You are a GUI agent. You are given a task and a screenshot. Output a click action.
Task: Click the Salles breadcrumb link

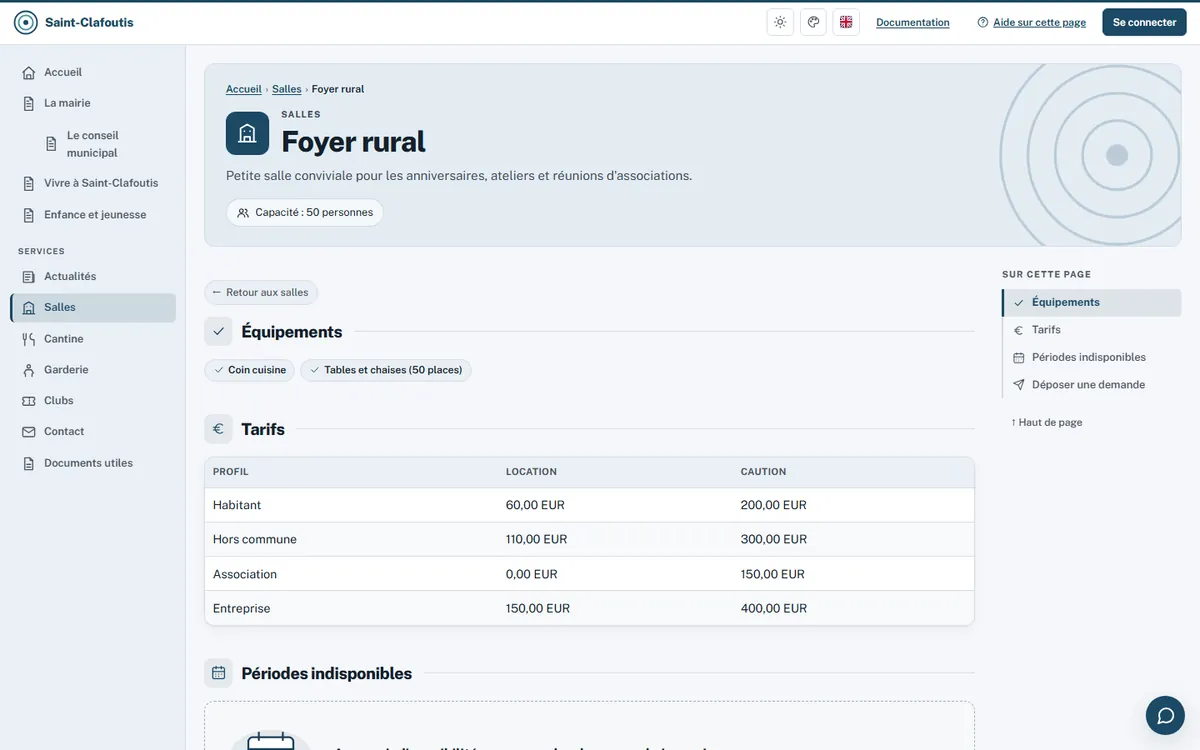tap(287, 89)
